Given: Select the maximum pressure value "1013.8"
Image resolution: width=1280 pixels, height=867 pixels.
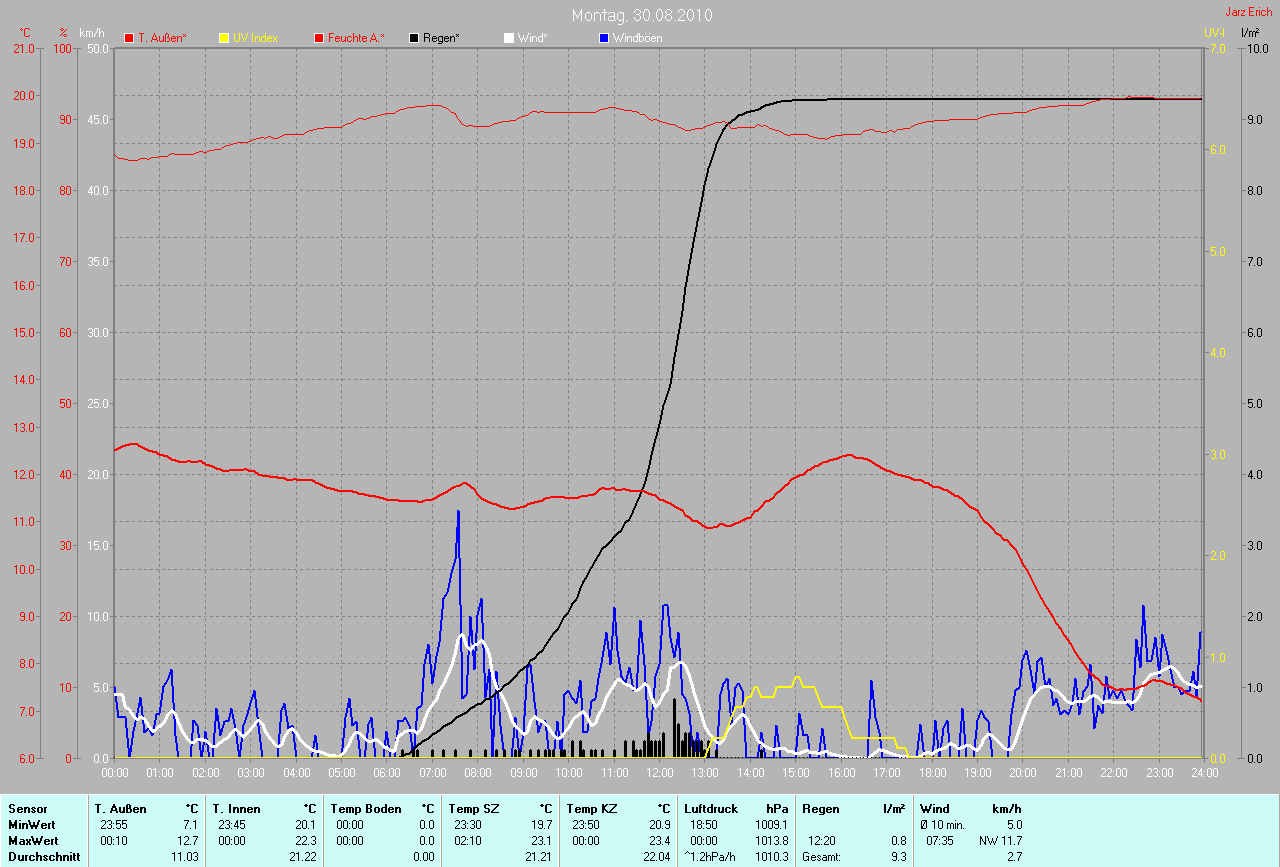Looking at the screenshot, I should (x=773, y=841).
